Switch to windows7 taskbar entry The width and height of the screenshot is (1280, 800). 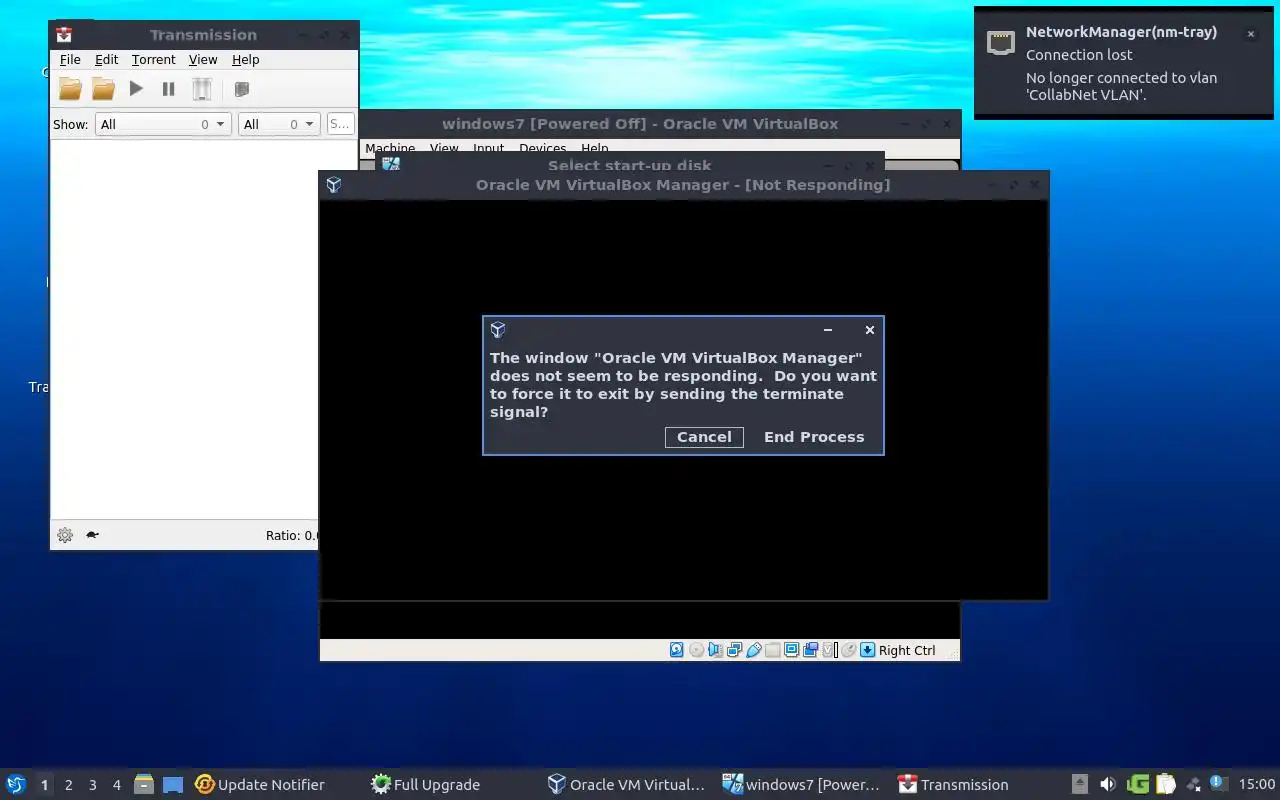click(x=802, y=785)
